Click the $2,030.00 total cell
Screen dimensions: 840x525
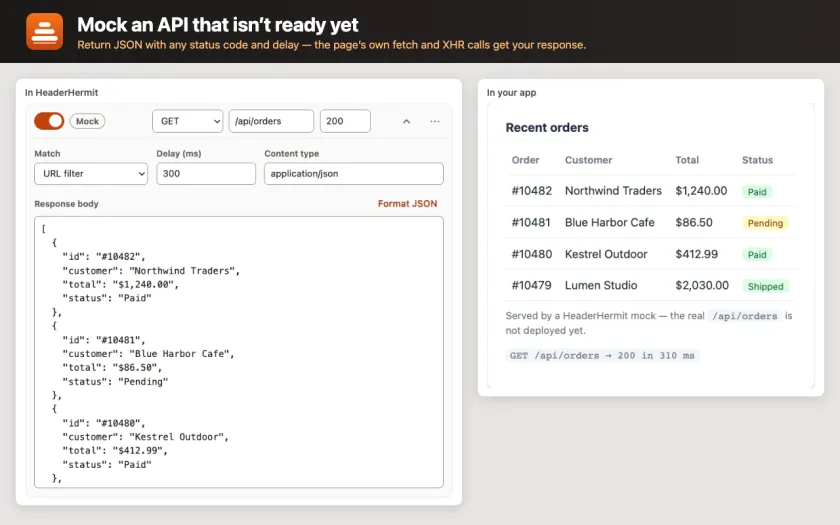click(x=702, y=285)
